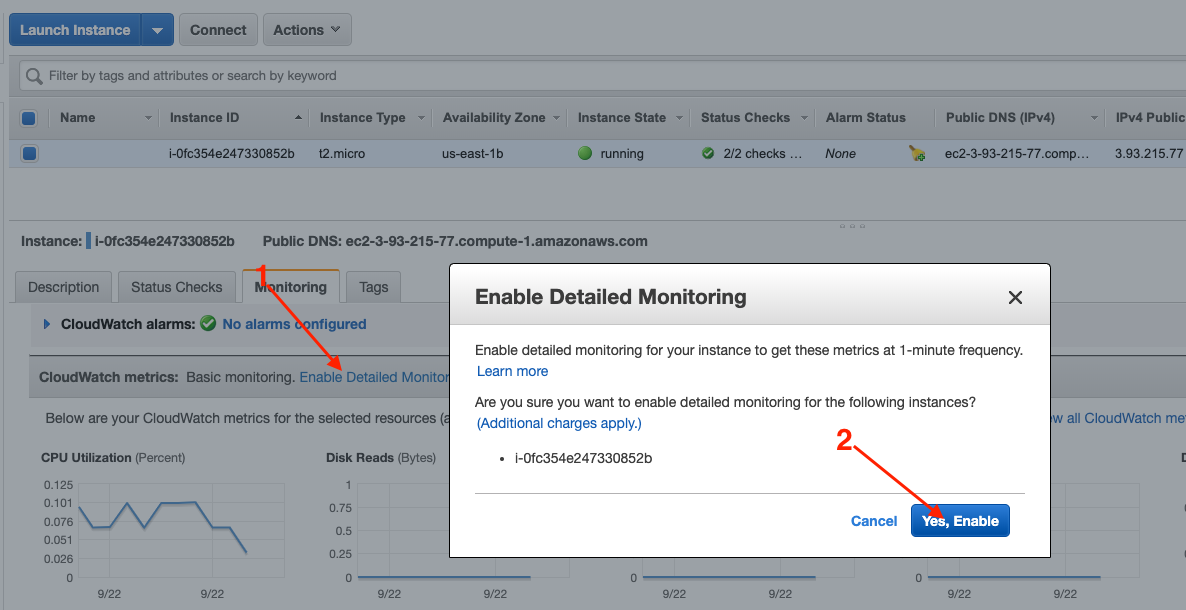Click the alarm status bell icon
This screenshot has width=1186, height=610.
(x=916, y=154)
